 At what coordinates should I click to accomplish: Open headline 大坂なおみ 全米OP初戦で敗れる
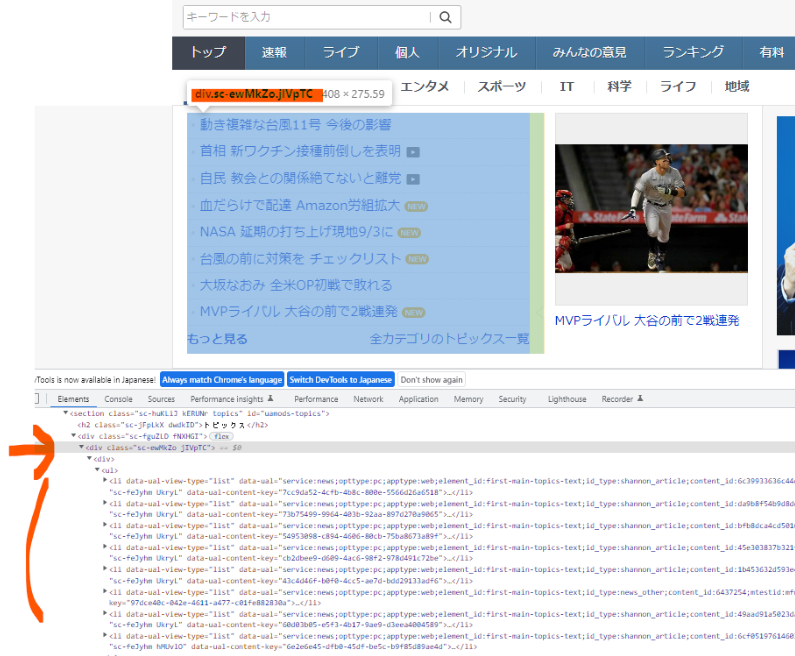tap(296, 285)
